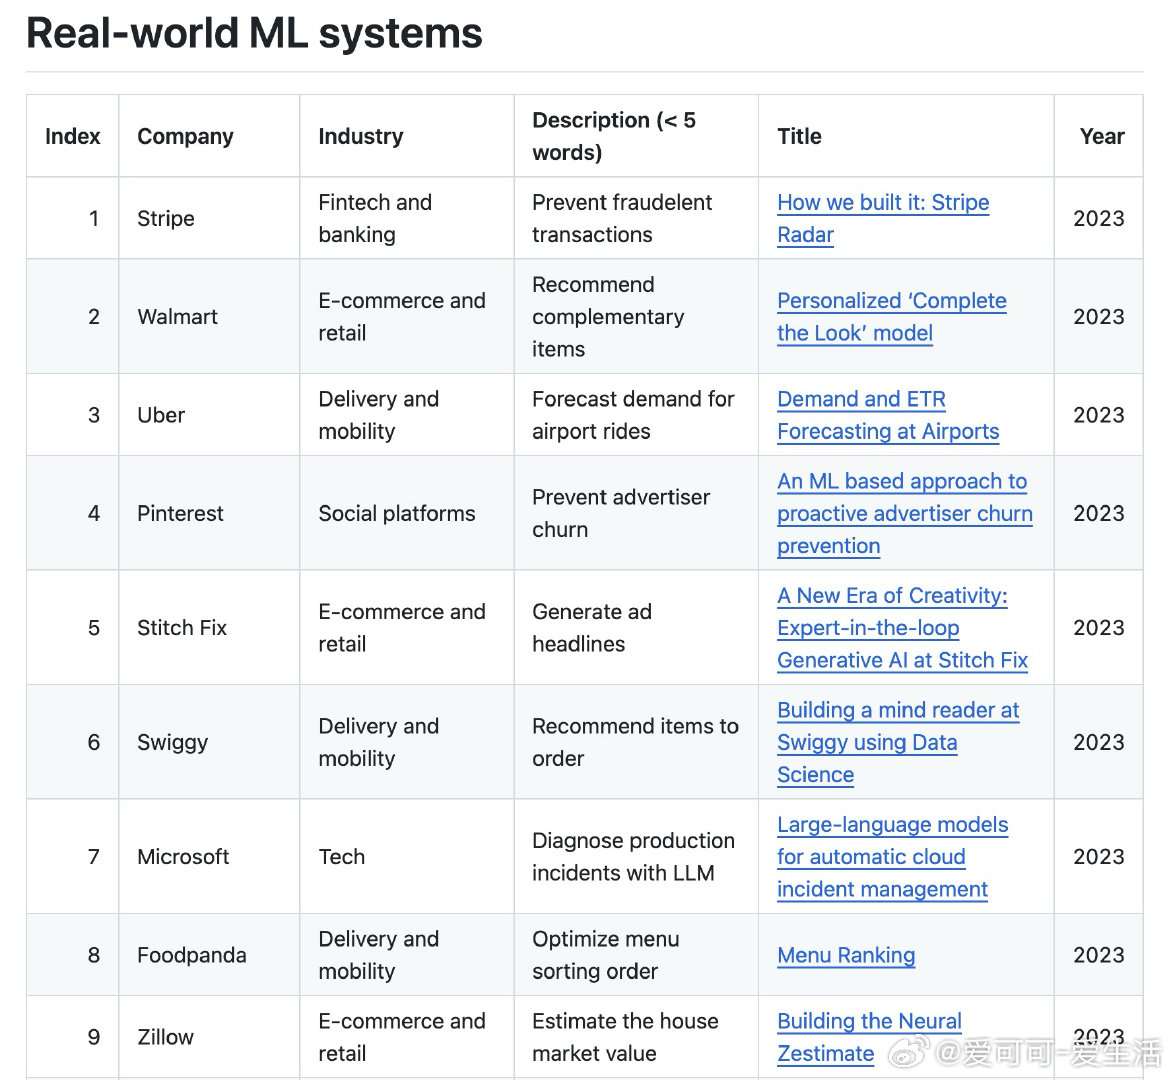This screenshot has height=1080, width=1173.
Task: Click index number 1 in the Stripe row
Action: pyautogui.click(x=94, y=218)
